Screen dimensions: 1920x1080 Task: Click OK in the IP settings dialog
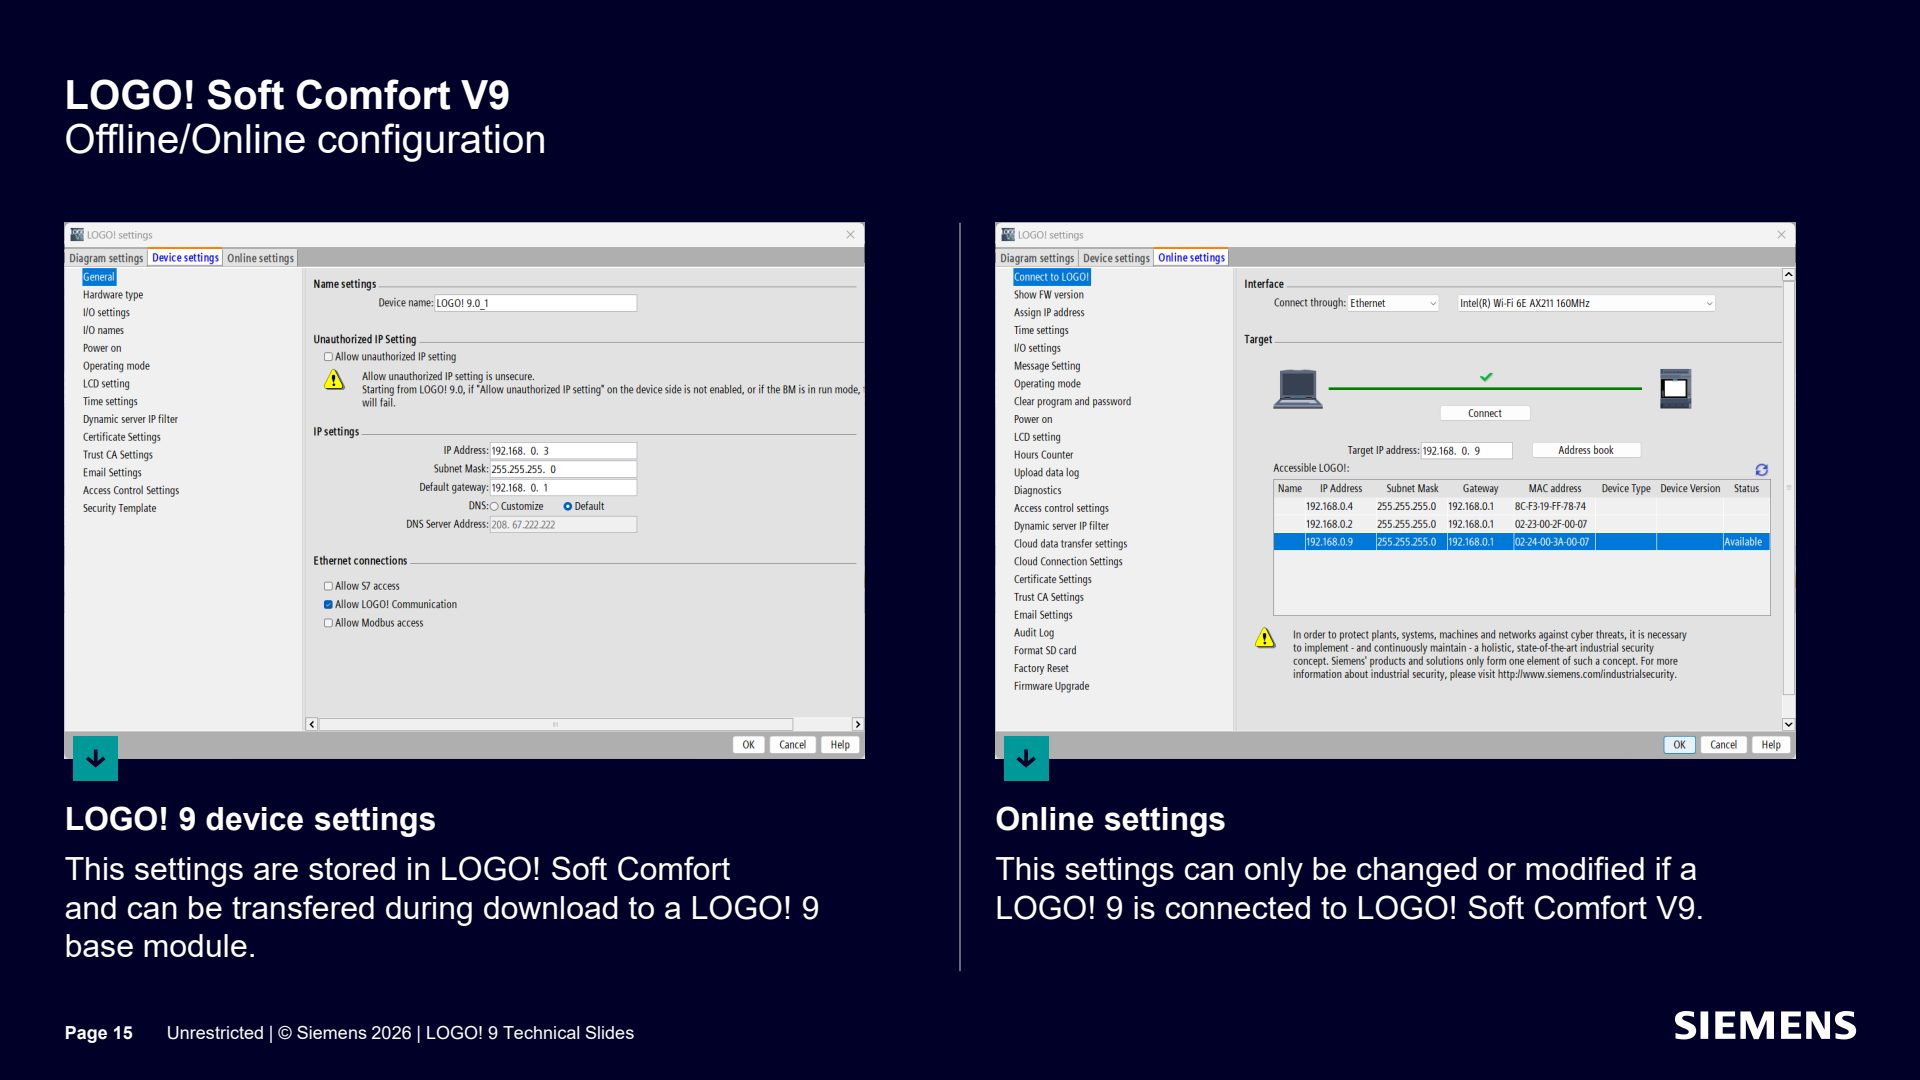[748, 745]
